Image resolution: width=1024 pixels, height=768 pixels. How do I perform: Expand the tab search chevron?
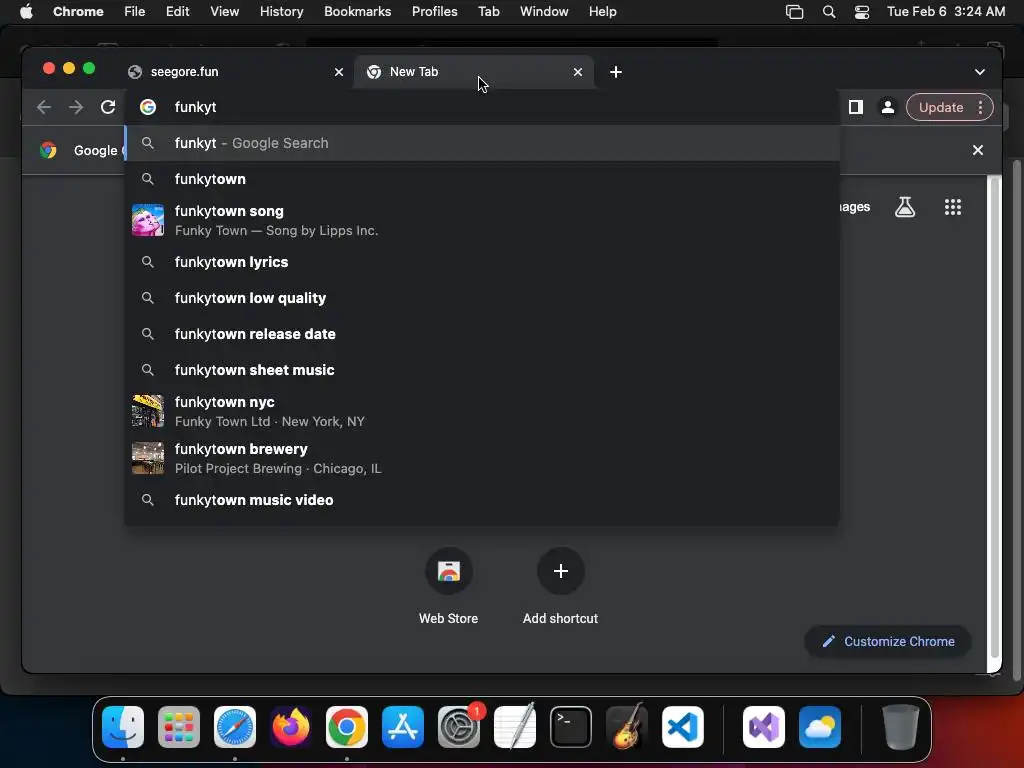click(980, 72)
